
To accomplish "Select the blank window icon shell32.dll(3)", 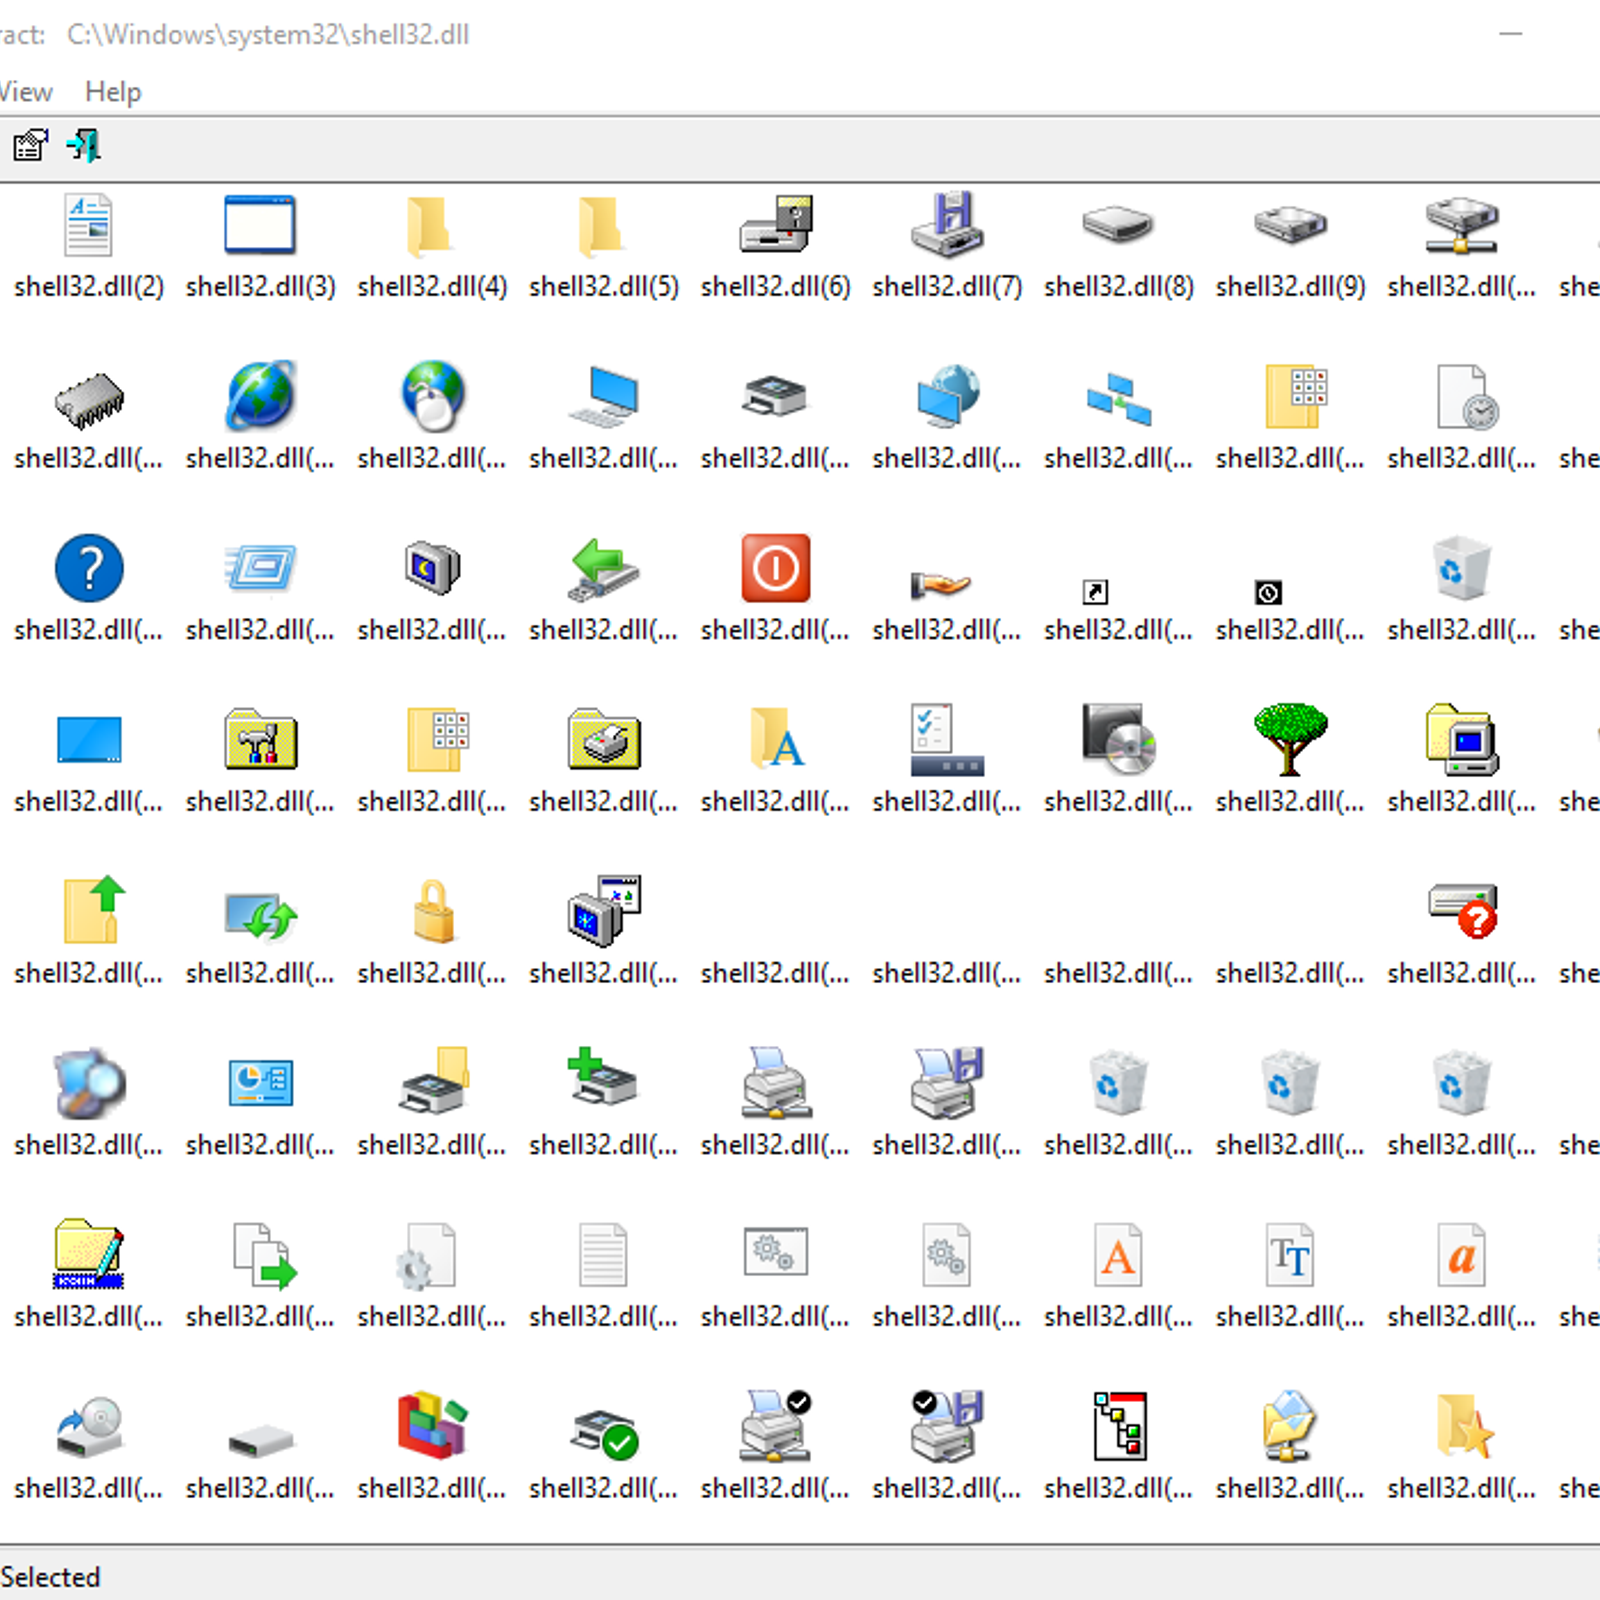I will (x=260, y=225).
